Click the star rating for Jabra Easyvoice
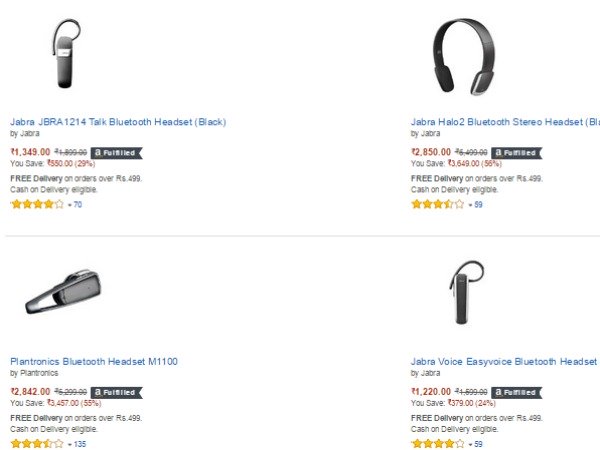 pos(437,444)
